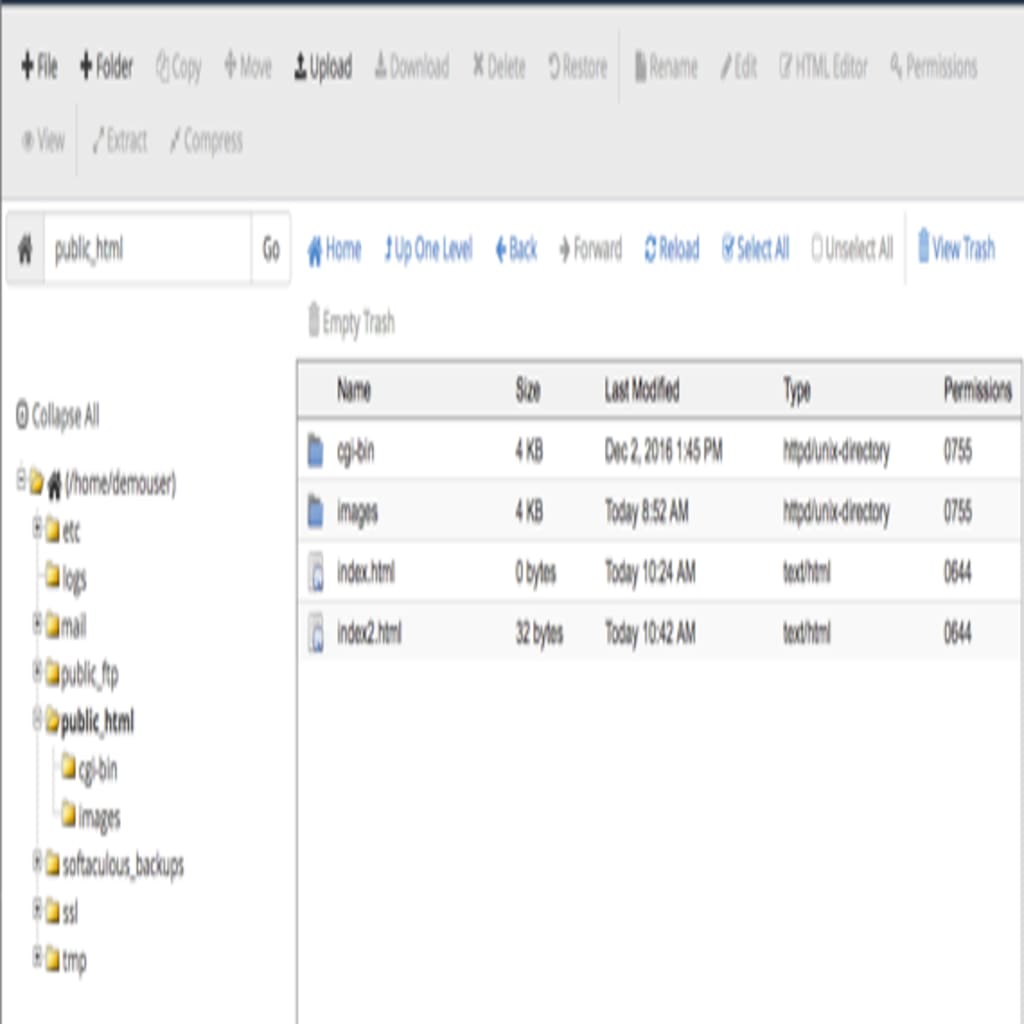The height and width of the screenshot is (1024, 1024).
Task: Click 0755 permissions of cgi-bin row
Action: click(957, 451)
